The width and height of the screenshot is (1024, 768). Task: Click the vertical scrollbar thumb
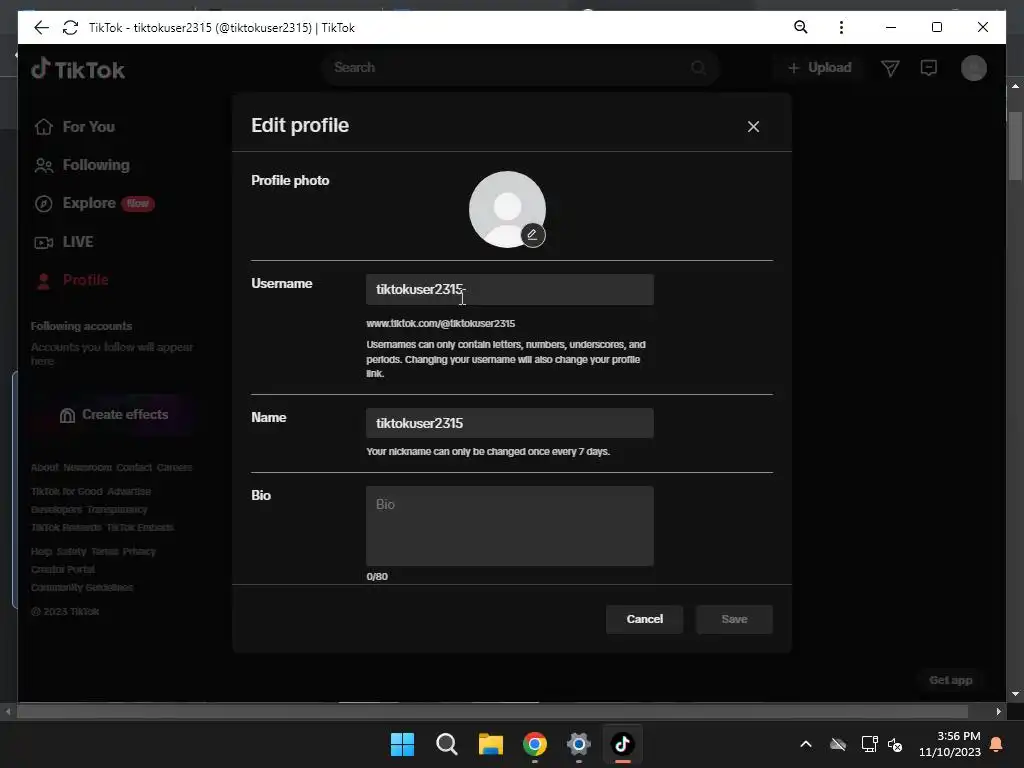[x=1015, y=145]
